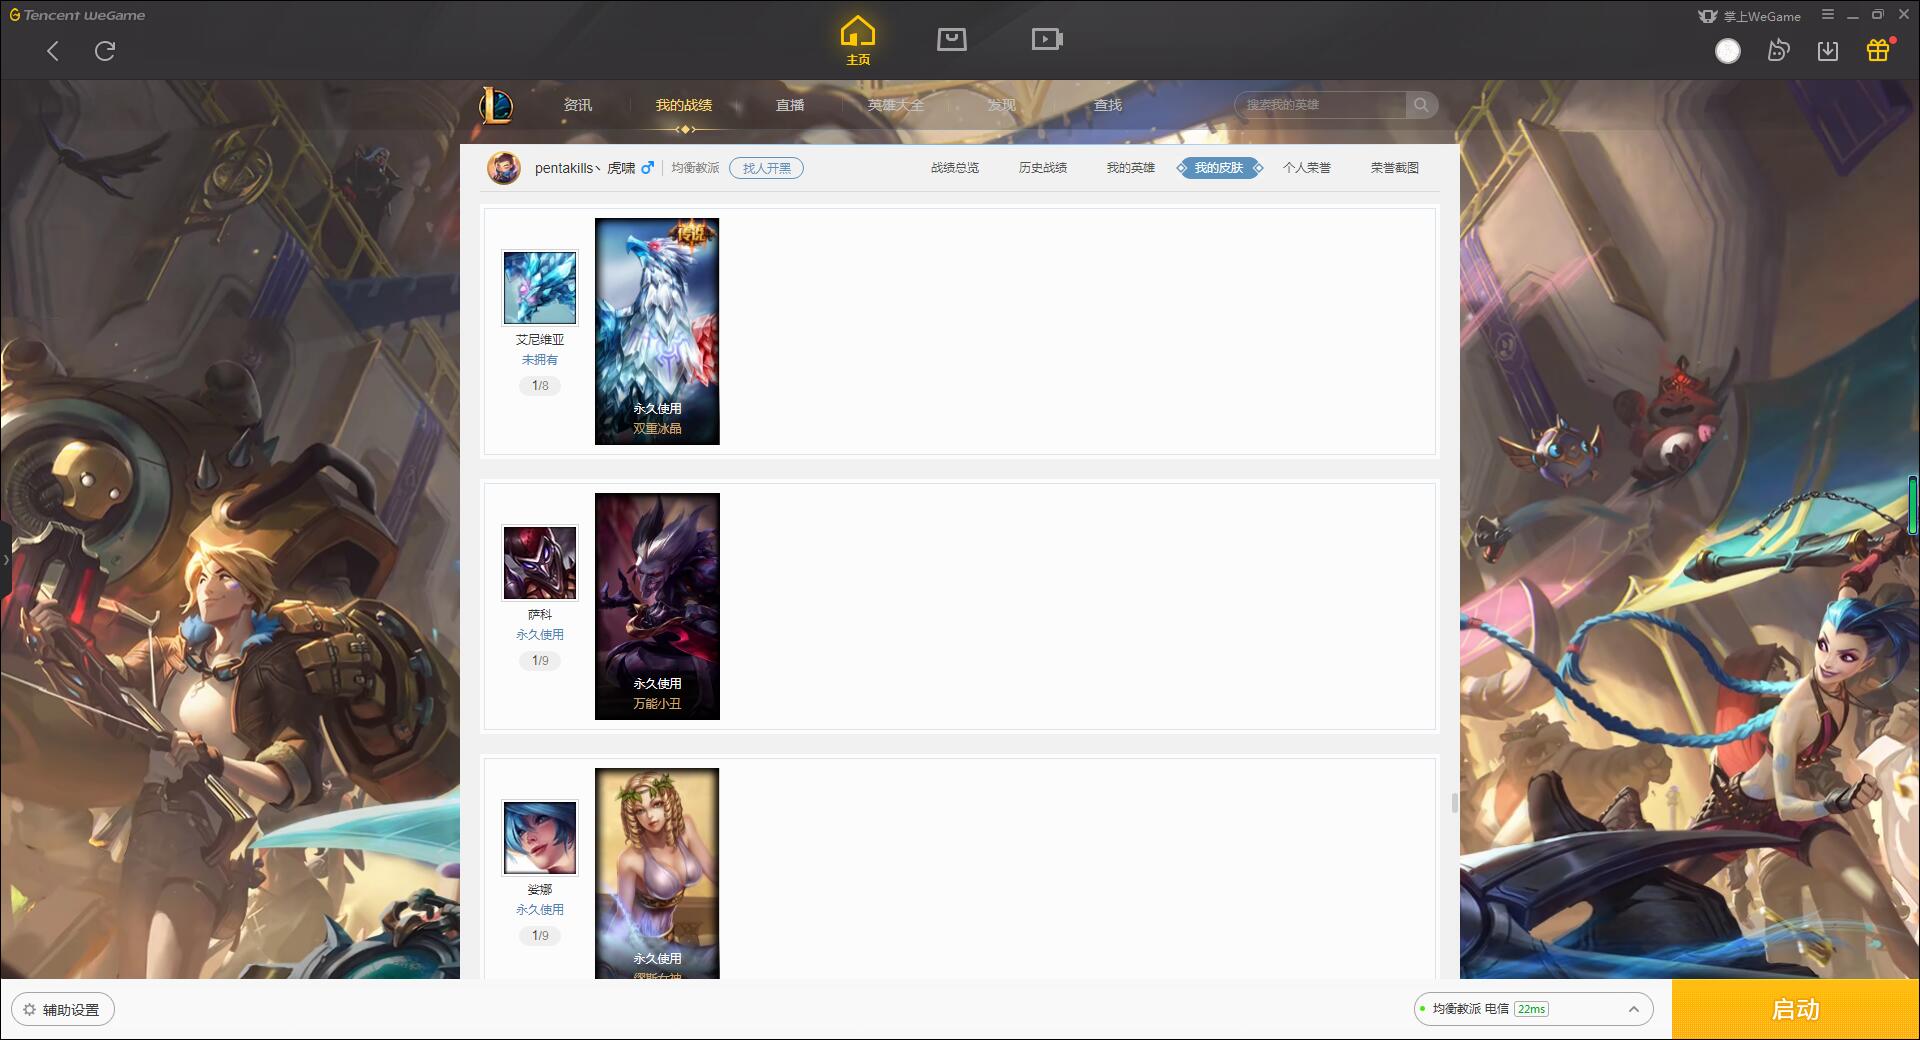The height and width of the screenshot is (1040, 1920).
Task: Click the 掌上WeGame mobile link
Action: pyautogui.click(x=1750, y=16)
